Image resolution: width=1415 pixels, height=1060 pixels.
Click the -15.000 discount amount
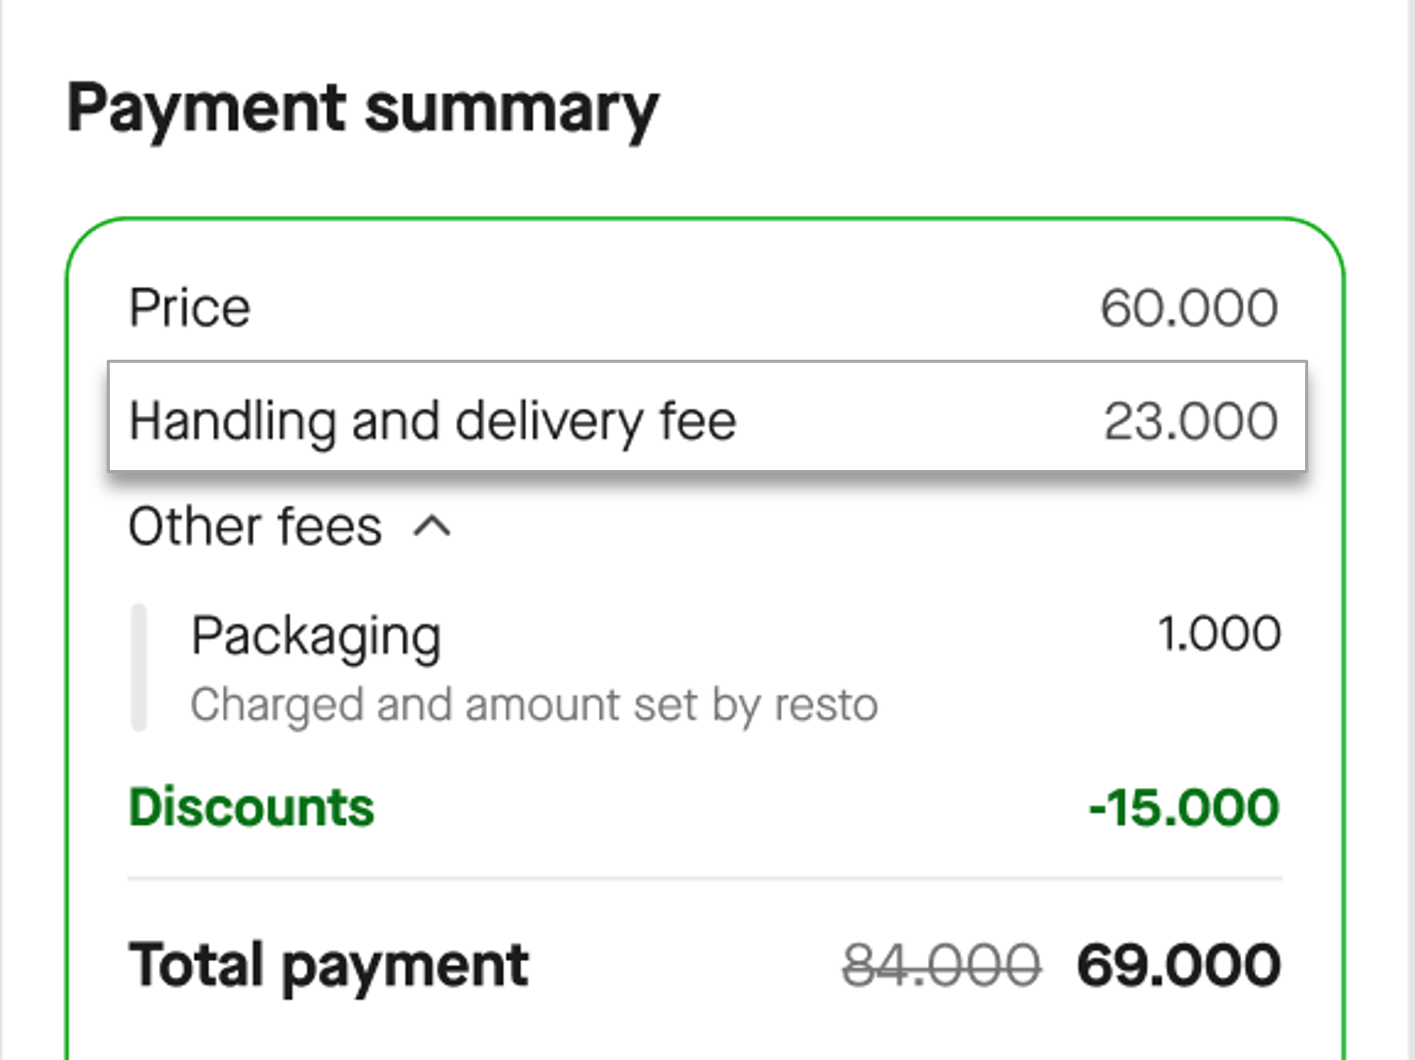pos(1184,808)
